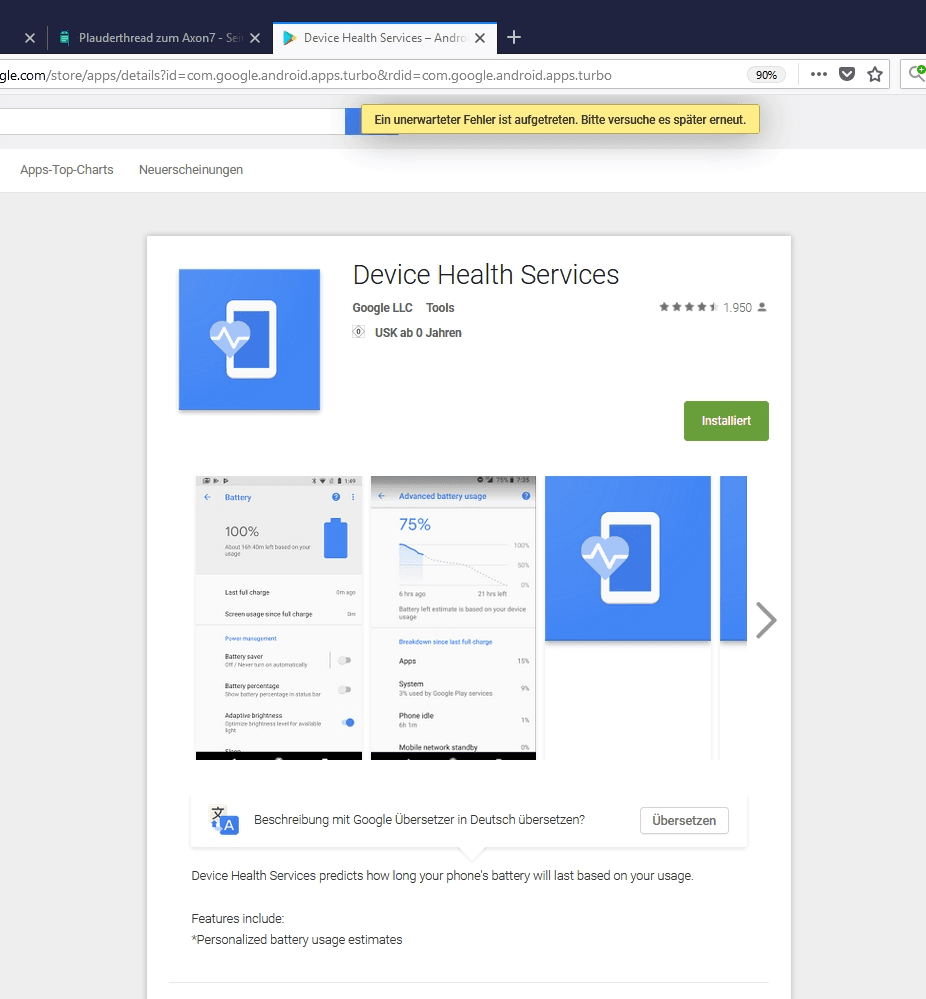Click the USK age rating icon

tap(359, 332)
